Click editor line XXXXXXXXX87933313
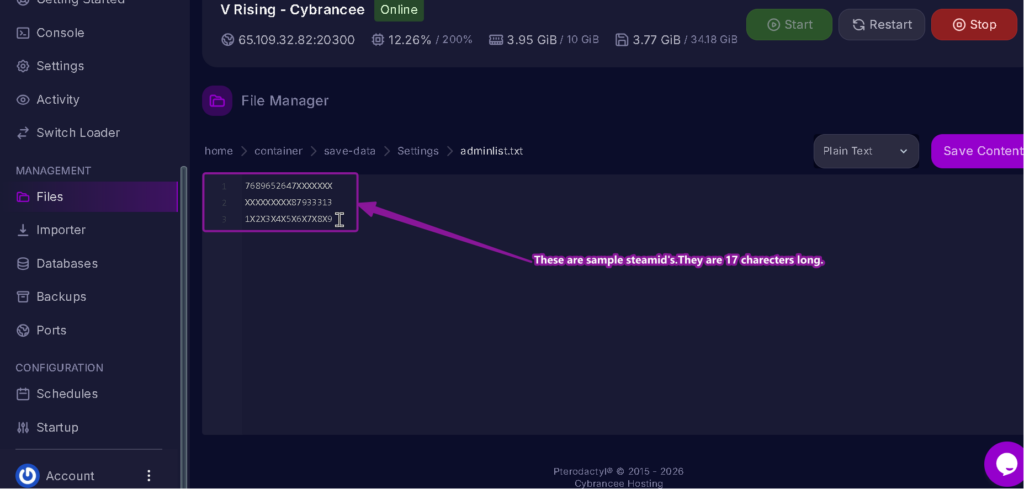1024x489 pixels. (289, 202)
